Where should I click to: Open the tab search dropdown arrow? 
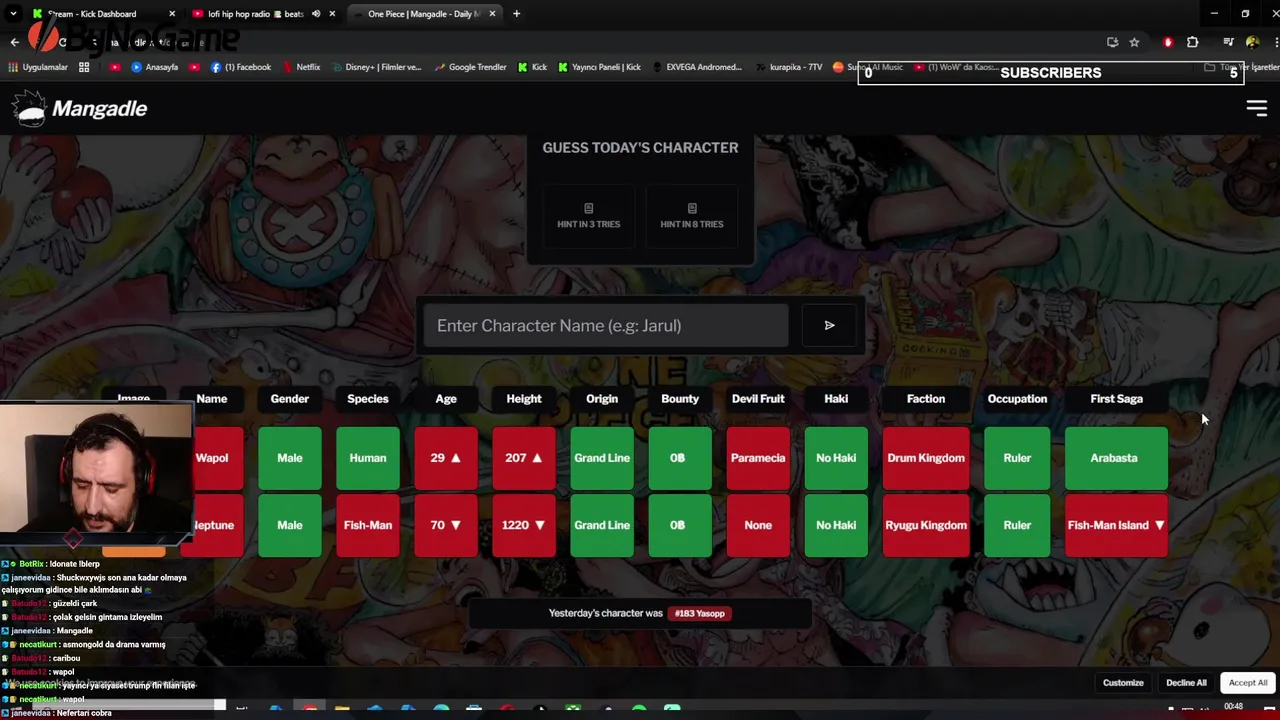click(13, 14)
